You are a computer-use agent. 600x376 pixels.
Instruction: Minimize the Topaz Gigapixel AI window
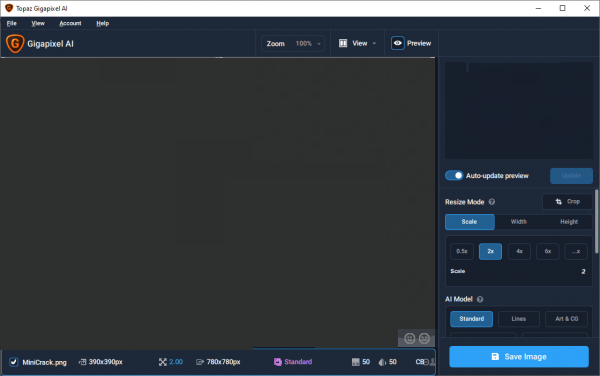click(x=538, y=8)
